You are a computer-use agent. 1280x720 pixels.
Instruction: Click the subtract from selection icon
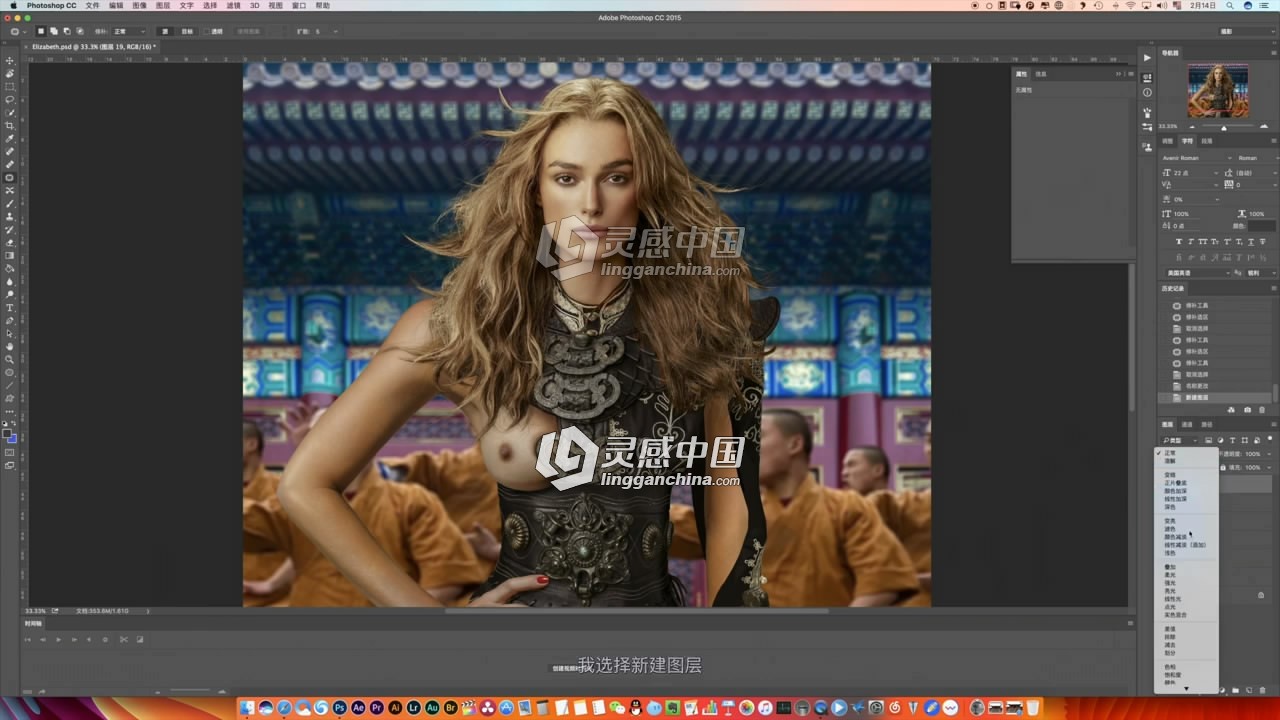coord(65,32)
